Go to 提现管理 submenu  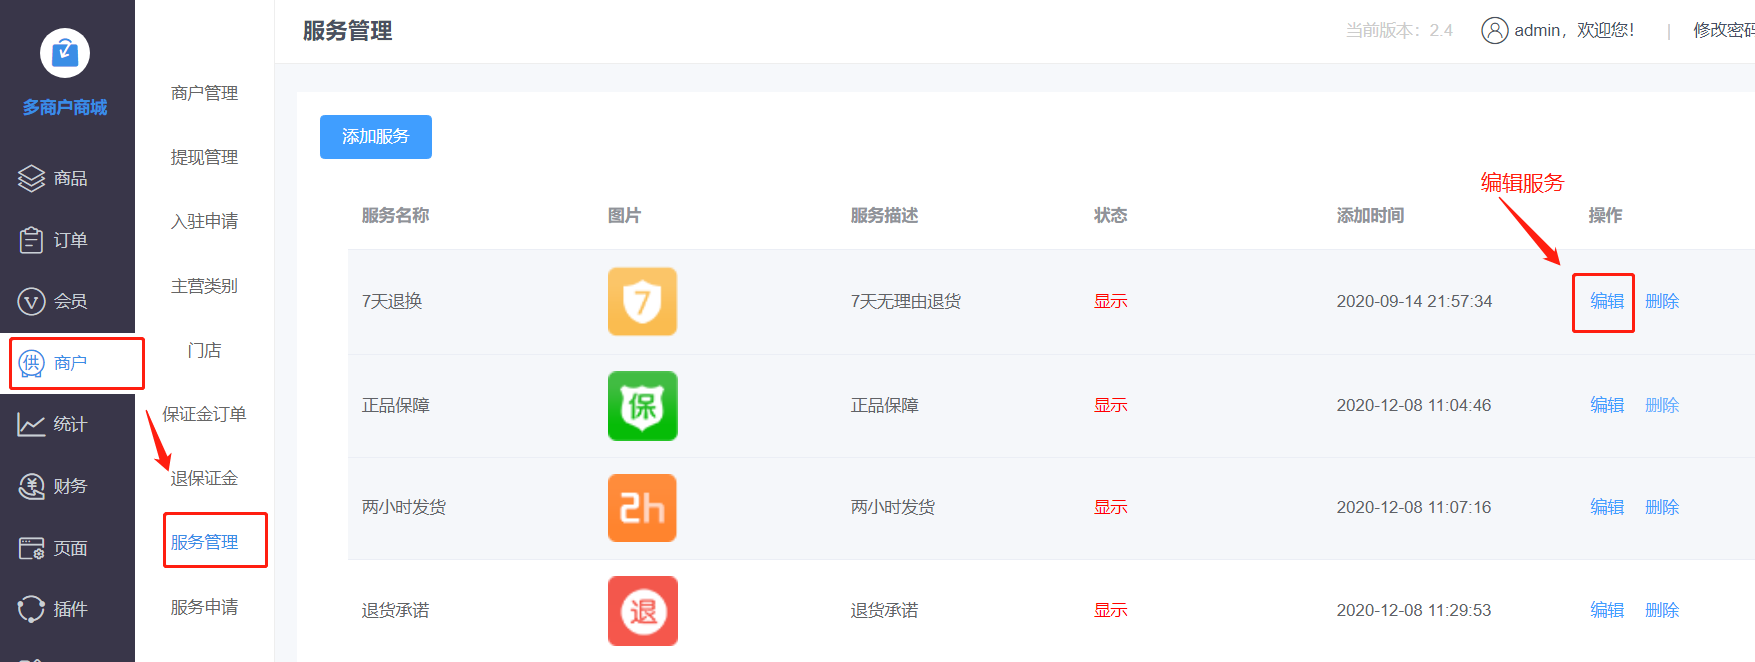(x=204, y=157)
